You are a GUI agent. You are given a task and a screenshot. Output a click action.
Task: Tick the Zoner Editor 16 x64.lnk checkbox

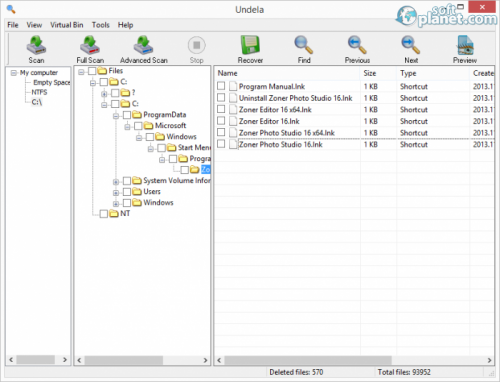221,109
